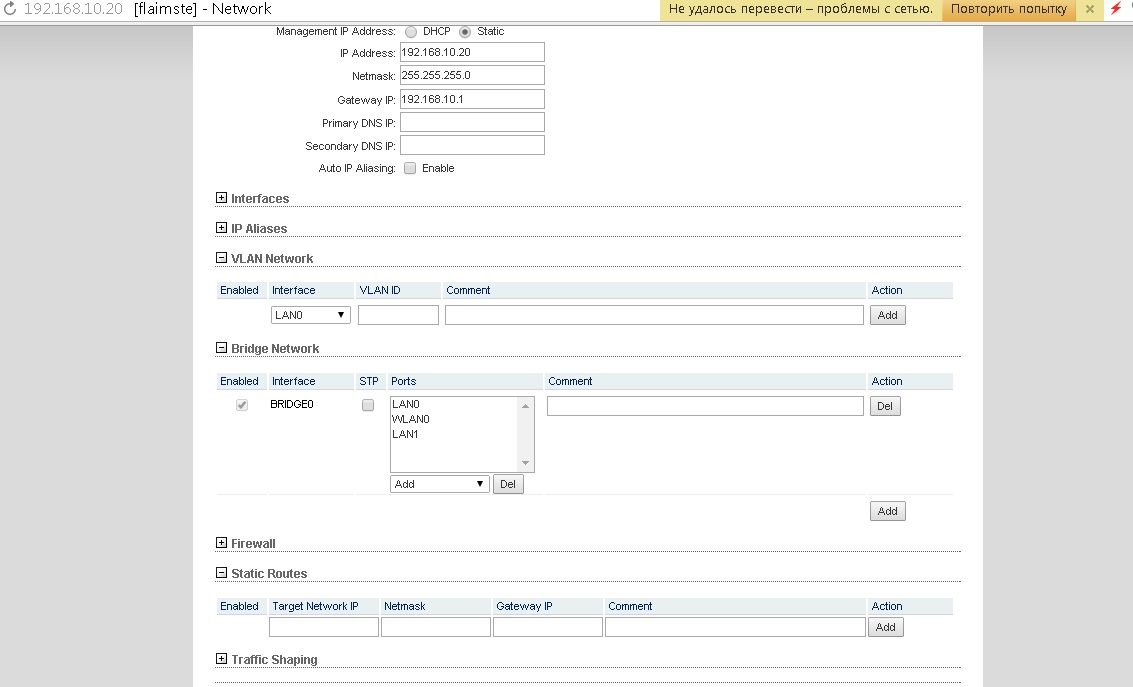Collapse the Bridge Network section

coord(222,348)
